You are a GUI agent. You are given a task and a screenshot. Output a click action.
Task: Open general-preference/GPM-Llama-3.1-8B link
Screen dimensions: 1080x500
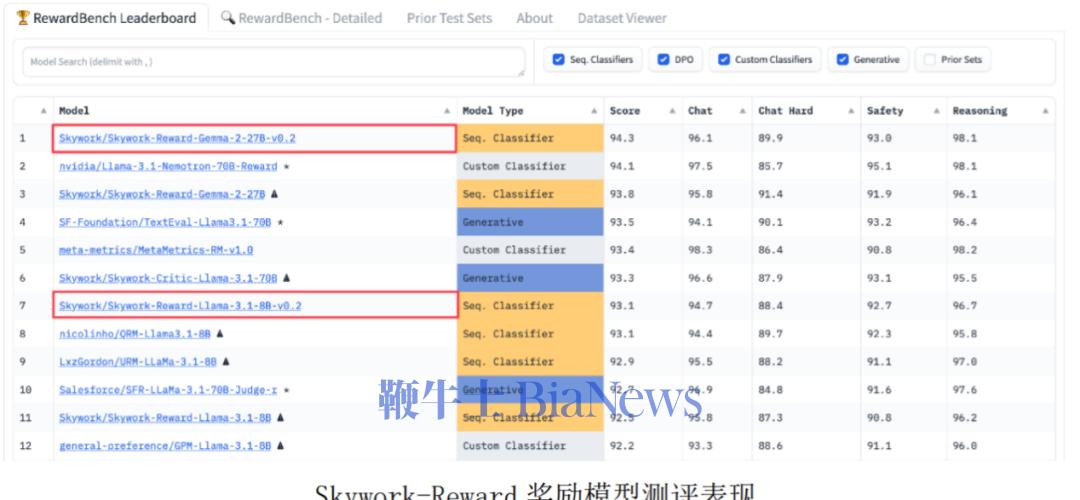pyautogui.click(x=165, y=446)
